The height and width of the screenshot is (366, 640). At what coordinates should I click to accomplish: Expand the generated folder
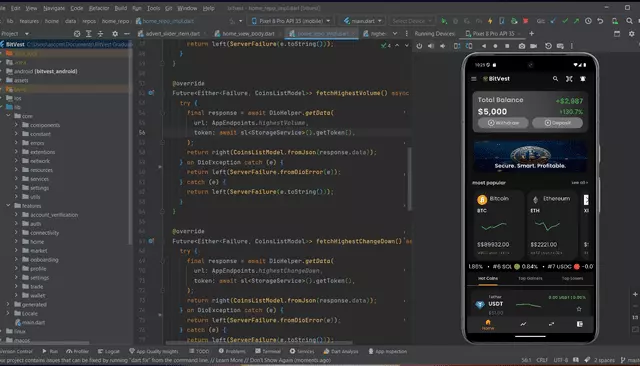(x=8, y=304)
